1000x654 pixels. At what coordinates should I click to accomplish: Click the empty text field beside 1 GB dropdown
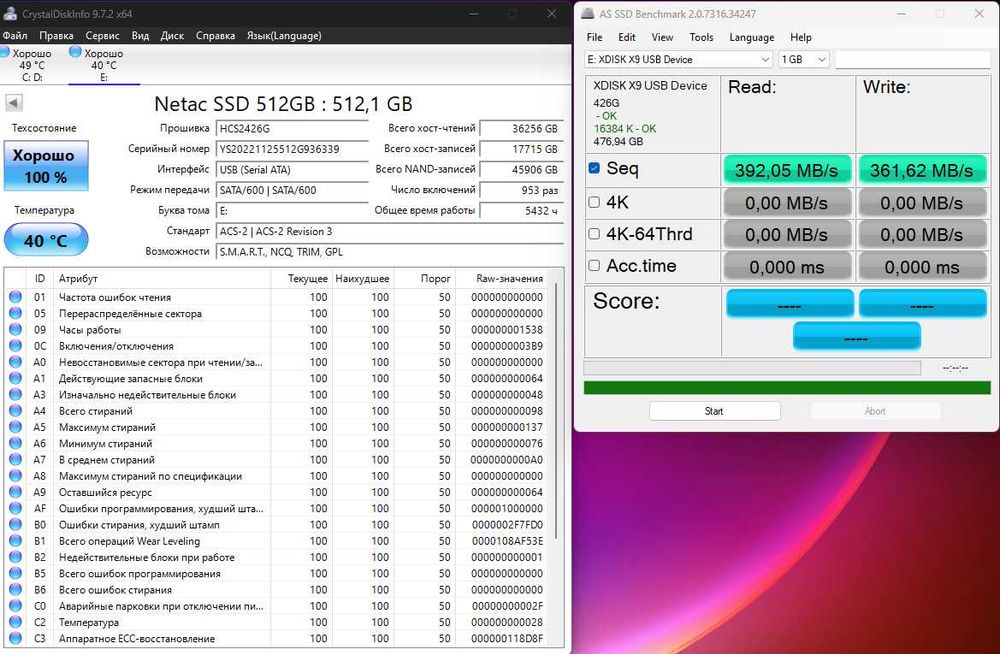[x=913, y=59]
